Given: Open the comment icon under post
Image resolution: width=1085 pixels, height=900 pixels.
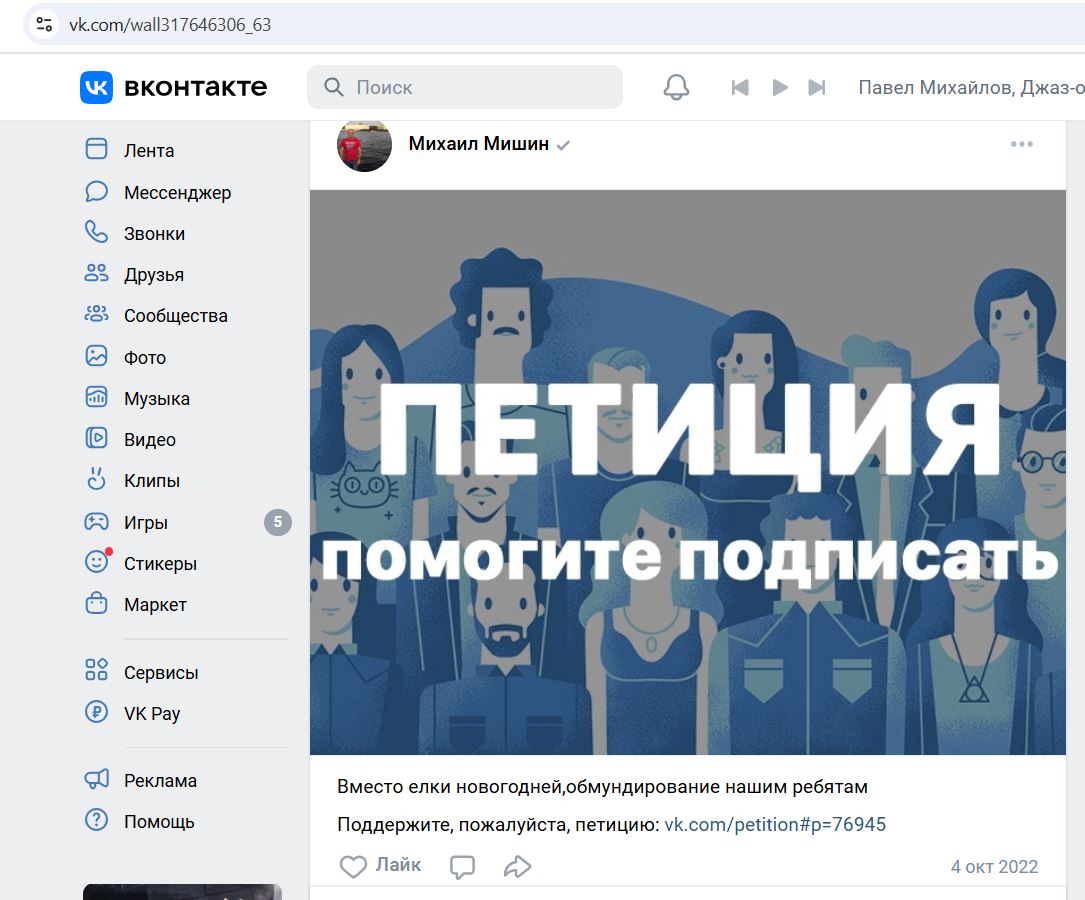Looking at the screenshot, I should click(x=462, y=867).
